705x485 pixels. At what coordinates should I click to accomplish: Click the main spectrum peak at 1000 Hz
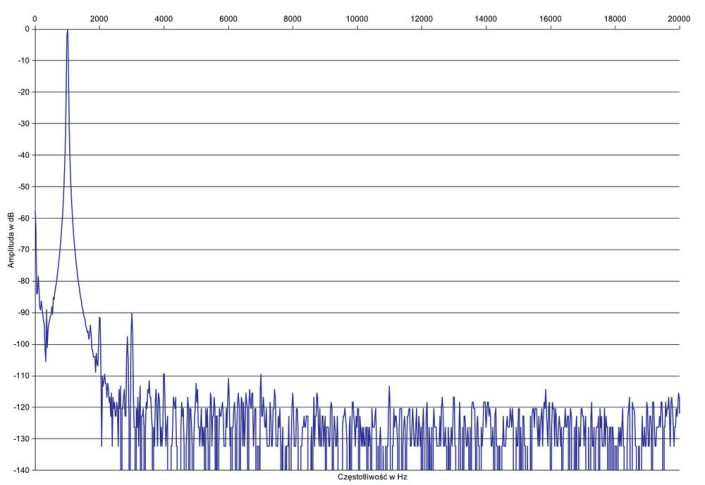67,33
